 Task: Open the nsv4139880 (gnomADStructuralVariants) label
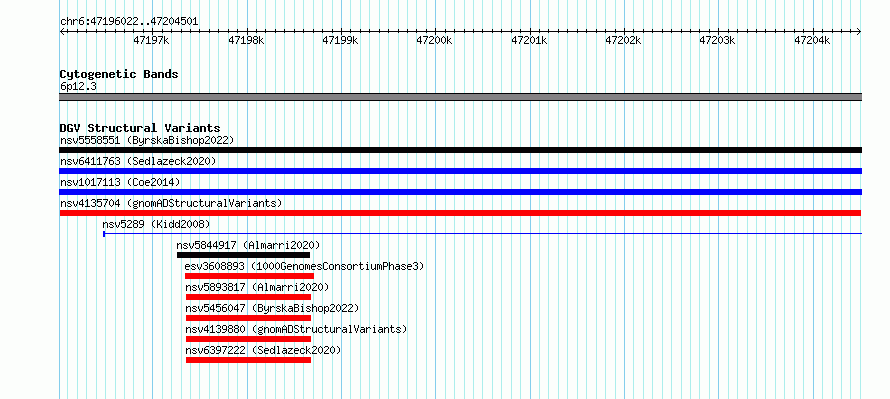point(296,329)
